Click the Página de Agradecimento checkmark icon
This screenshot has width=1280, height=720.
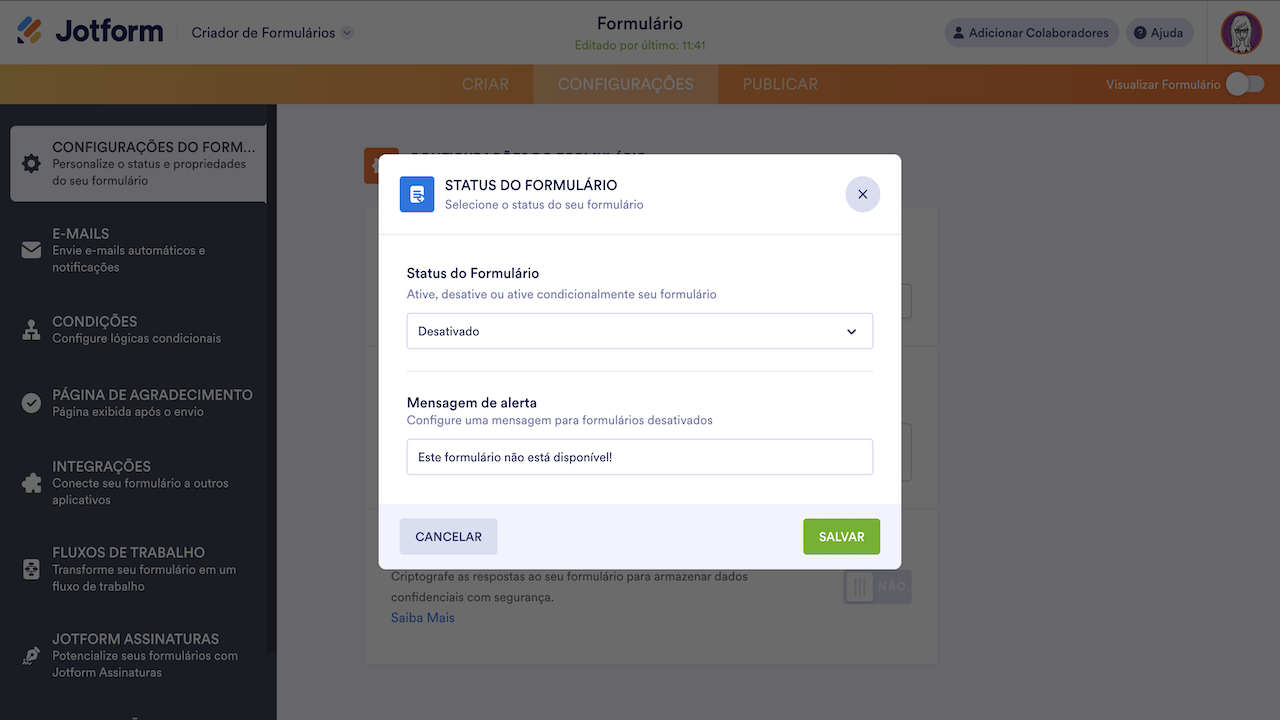(x=31, y=403)
